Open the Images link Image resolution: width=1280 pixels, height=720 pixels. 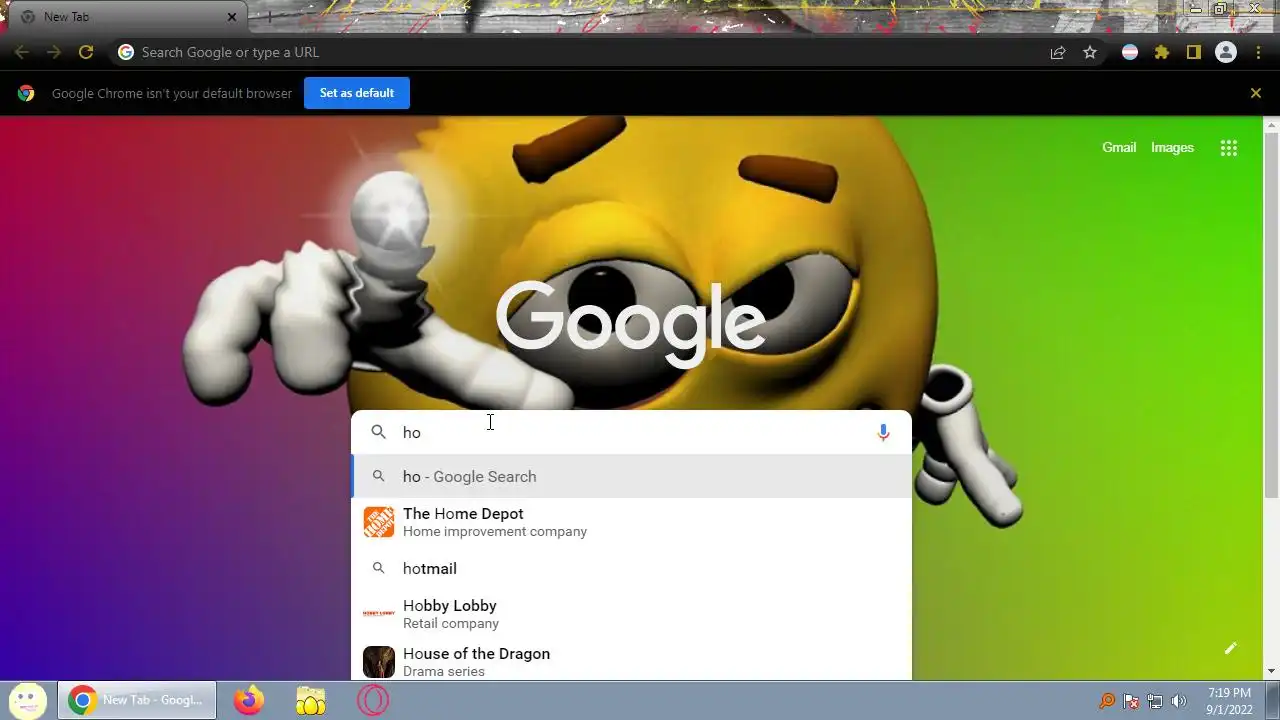coord(1172,148)
